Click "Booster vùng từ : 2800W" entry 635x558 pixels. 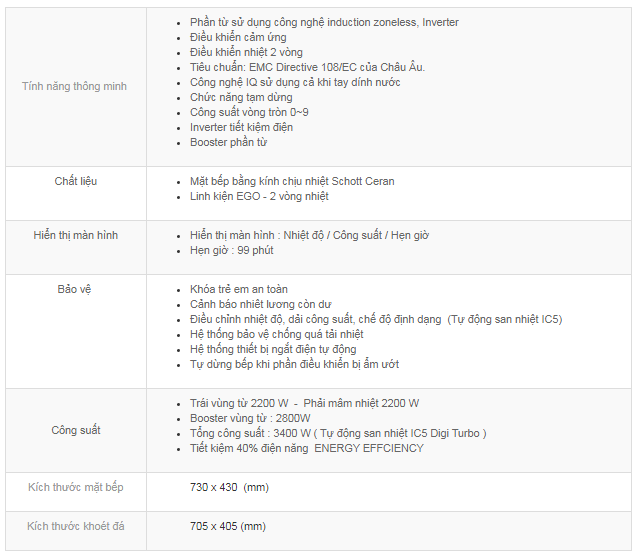pos(250,418)
